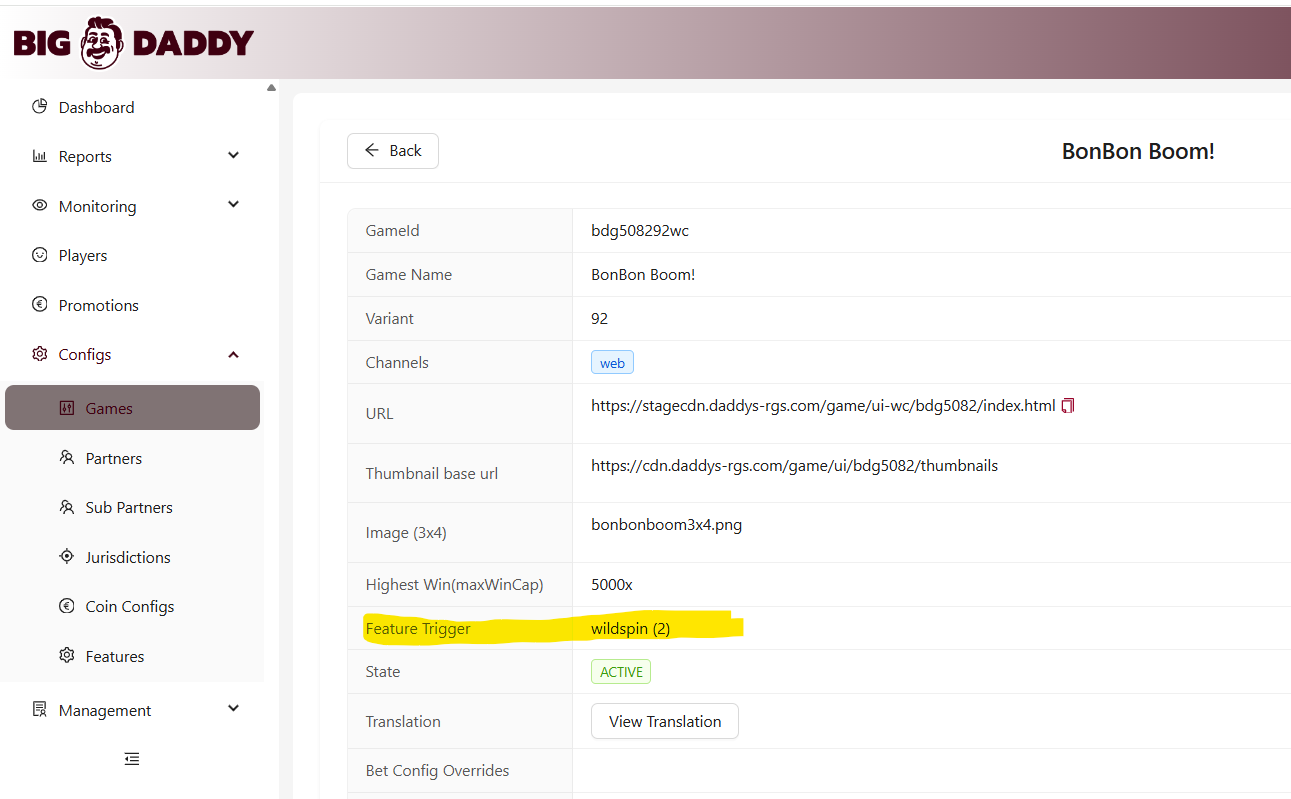
Task: Collapse the Configs menu chevron
Action: [x=234, y=354]
